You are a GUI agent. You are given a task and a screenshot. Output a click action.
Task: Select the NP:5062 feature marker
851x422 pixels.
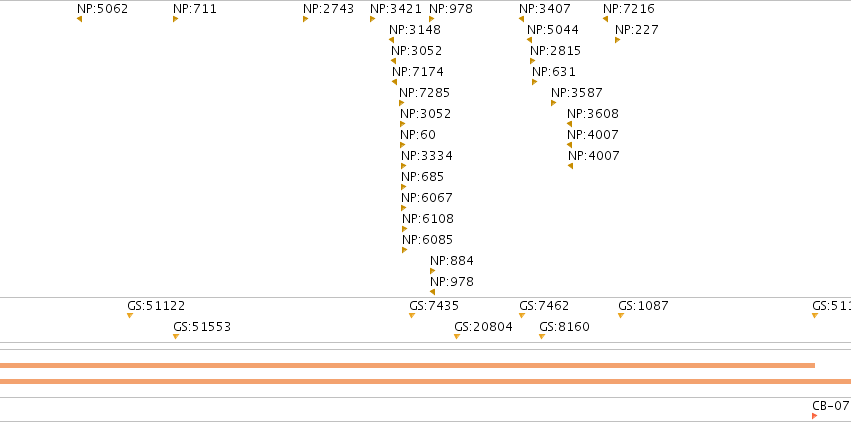[x=79, y=19]
